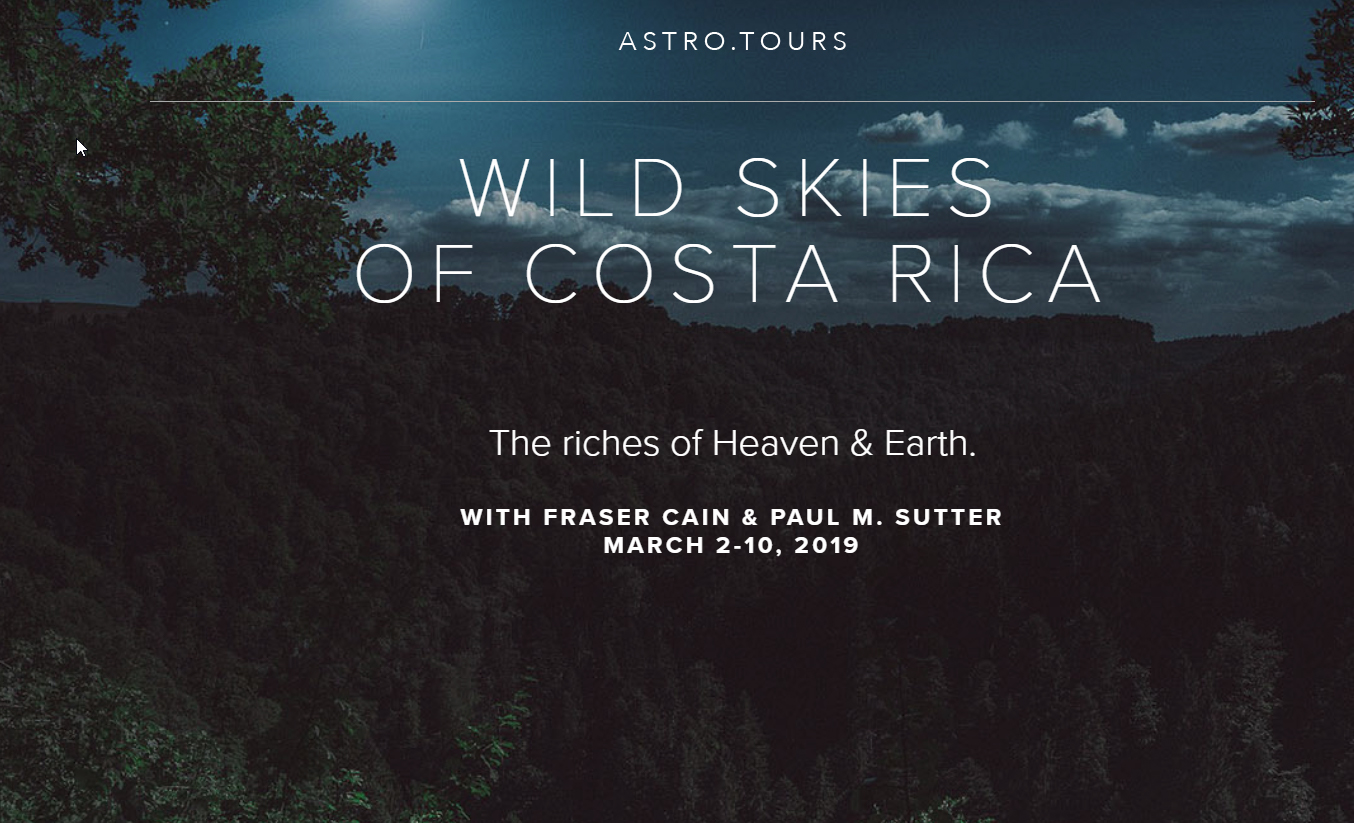Viewport: 1354px width, 823px height.
Task: Click the ASTRO.TOURS site logo link
Action: [x=734, y=42]
